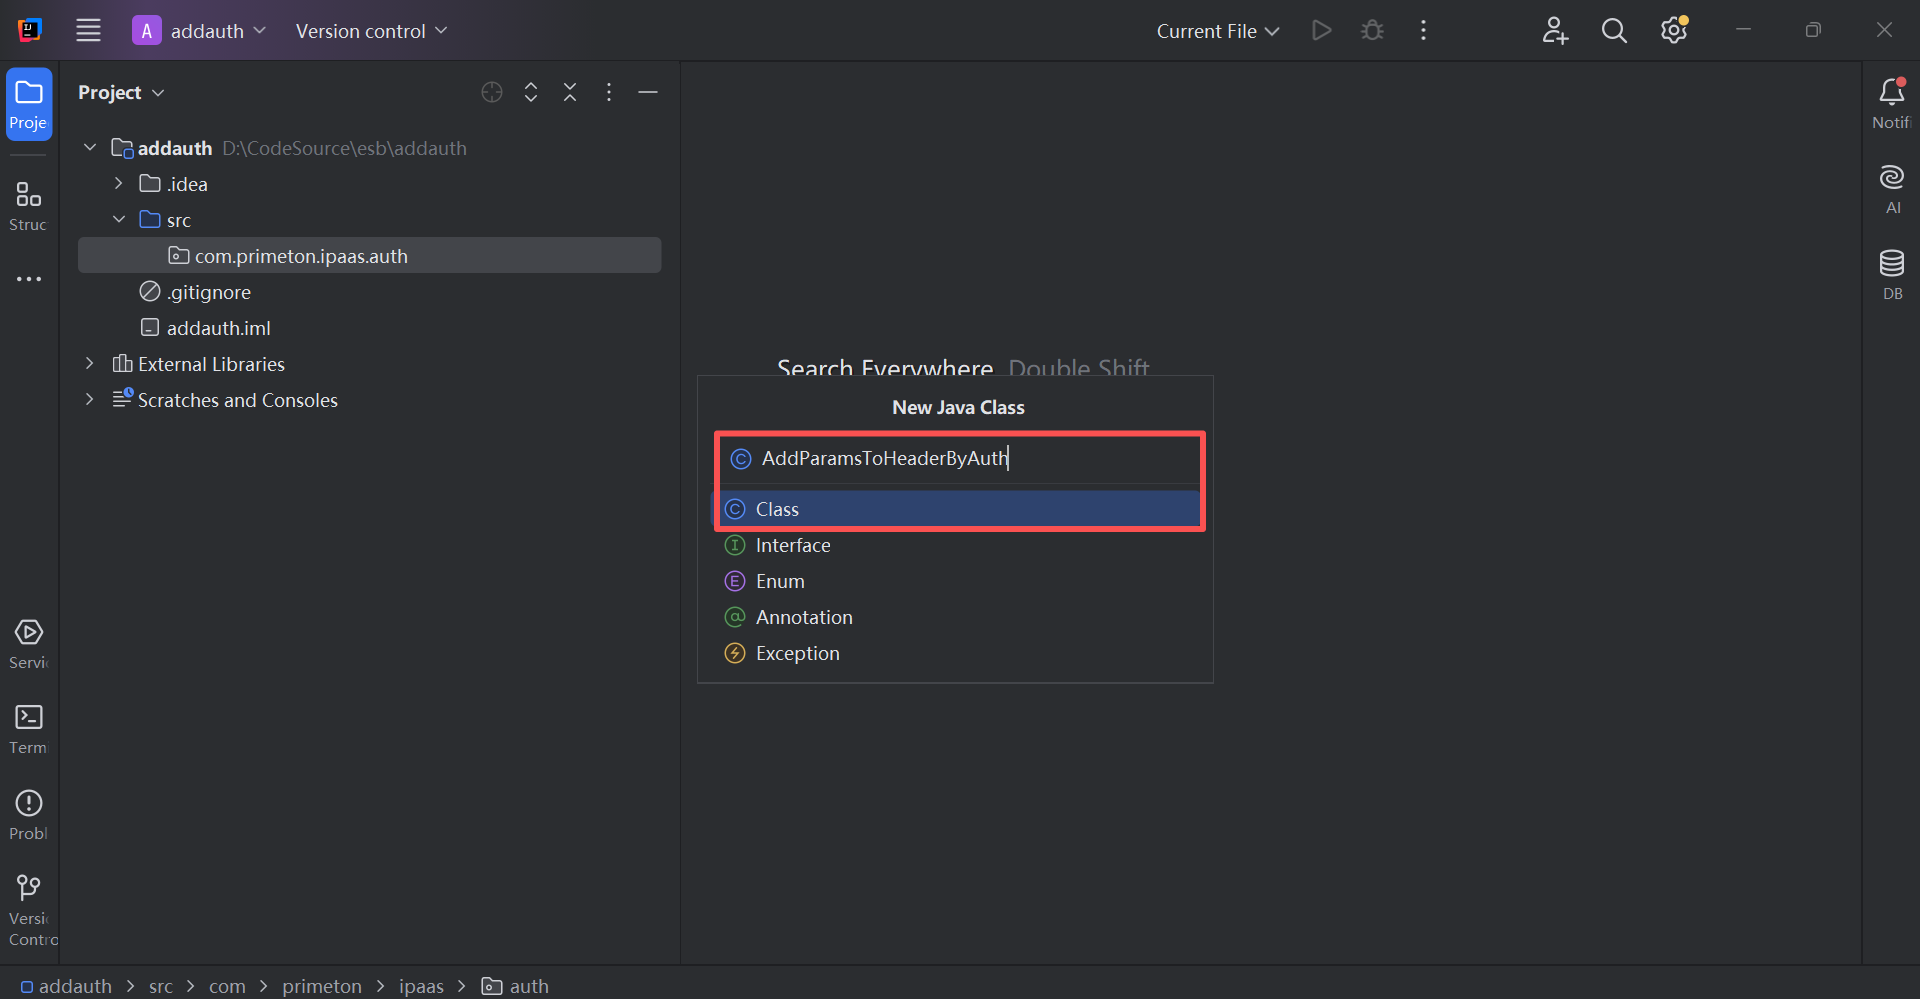Choose Enum in New Java Class list
Image resolution: width=1920 pixels, height=999 pixels.
pos(780,581)
